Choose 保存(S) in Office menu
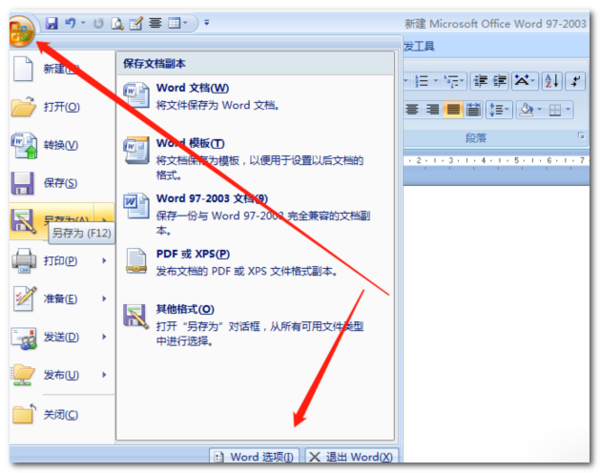Screen dimensions: 600x473 click(62, 183)
